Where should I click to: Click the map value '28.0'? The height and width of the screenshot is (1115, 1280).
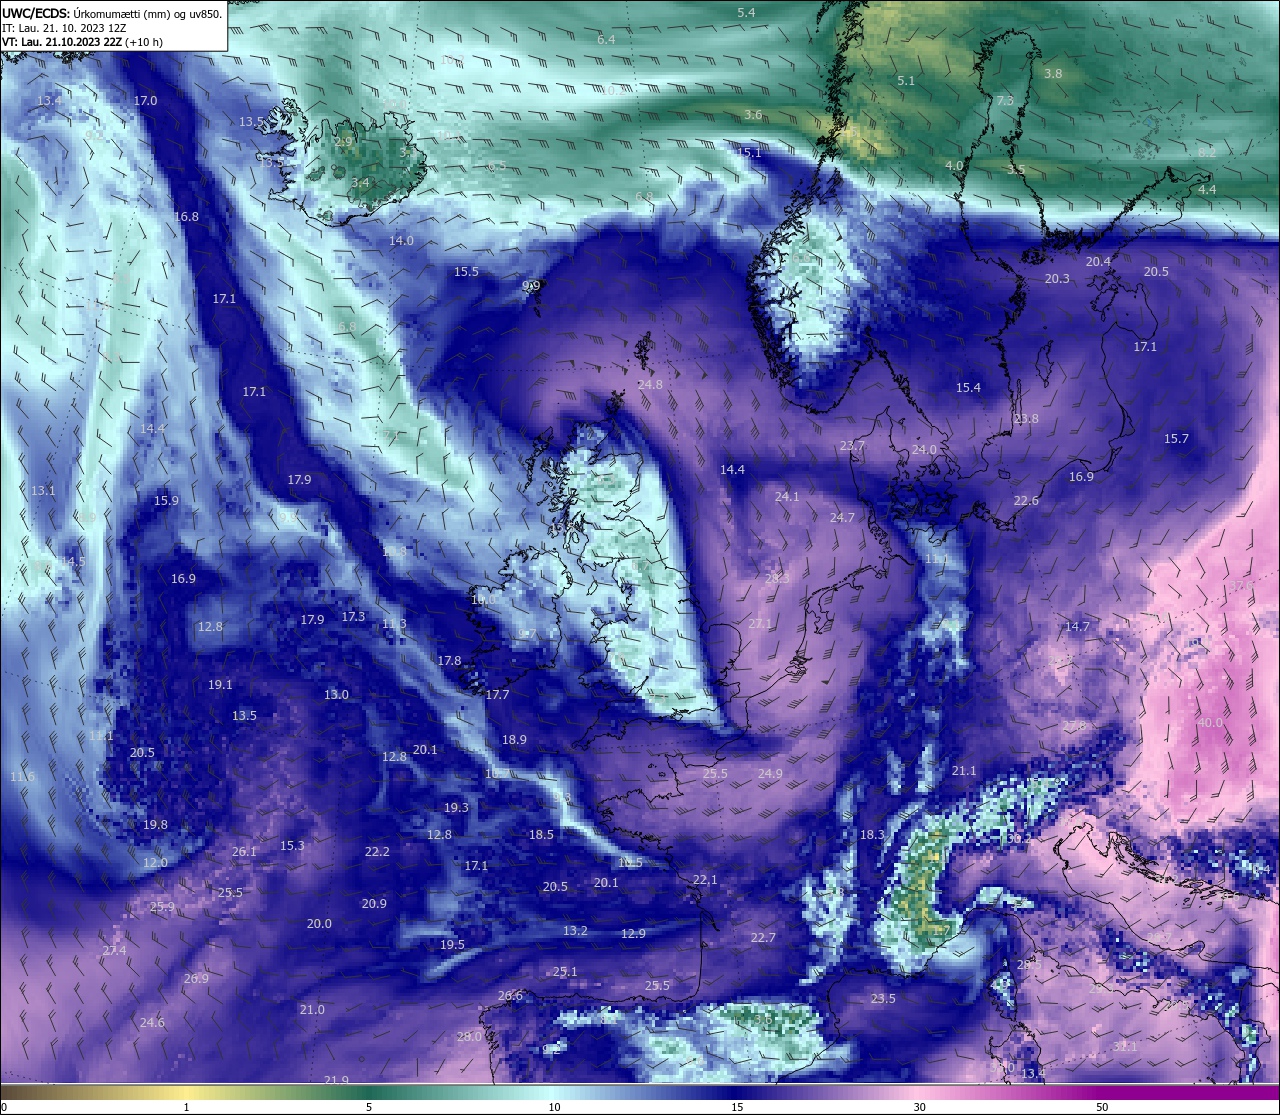click(469, 1037)
